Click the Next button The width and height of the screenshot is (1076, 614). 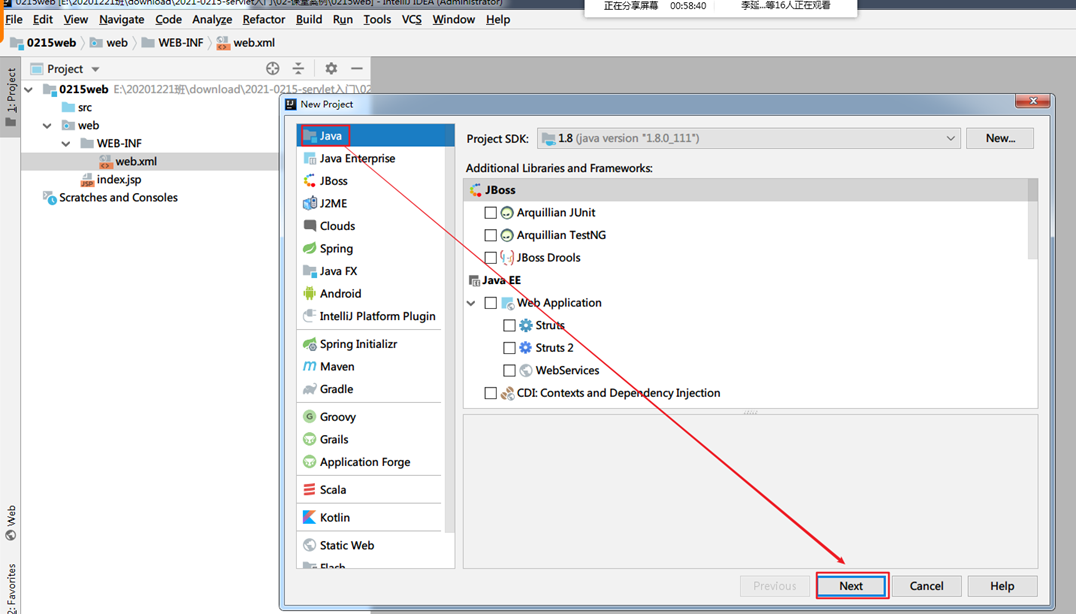click(x=852, y=586)
